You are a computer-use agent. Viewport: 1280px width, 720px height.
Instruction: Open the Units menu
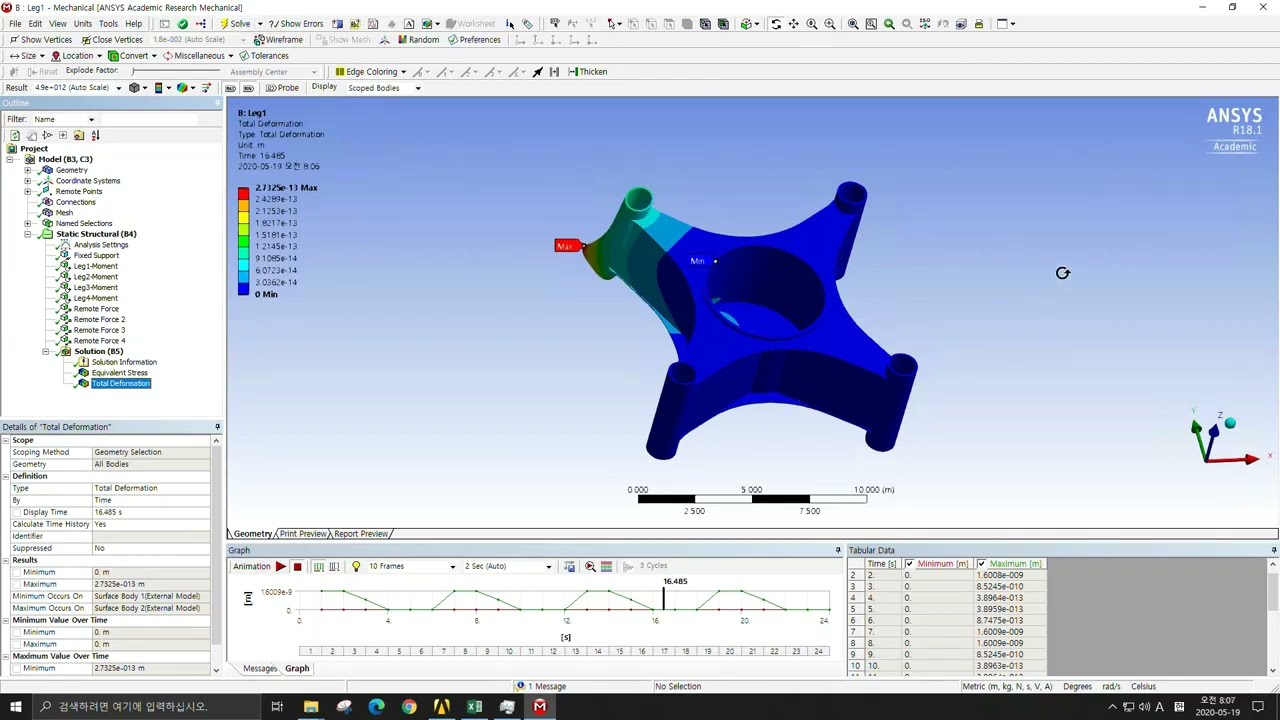coord(83,24)
